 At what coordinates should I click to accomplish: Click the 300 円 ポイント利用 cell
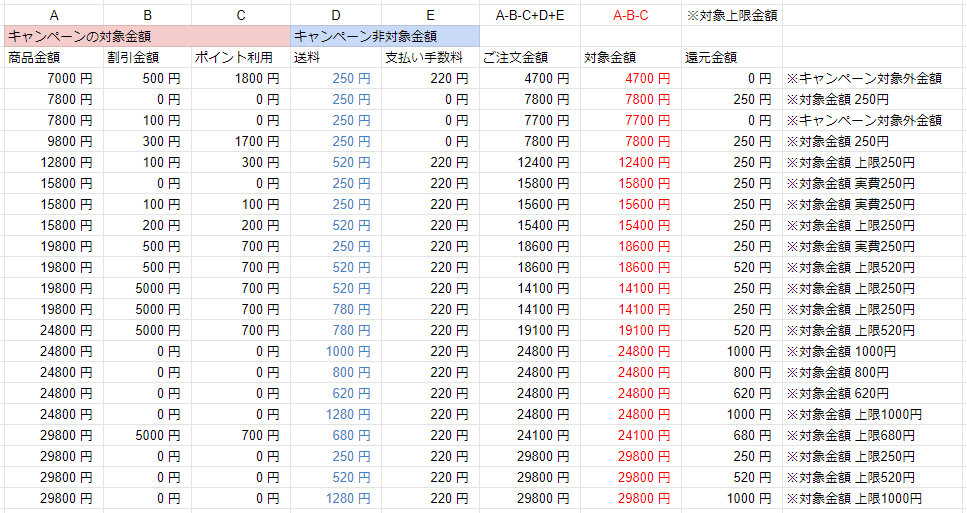tap(241, 162)
